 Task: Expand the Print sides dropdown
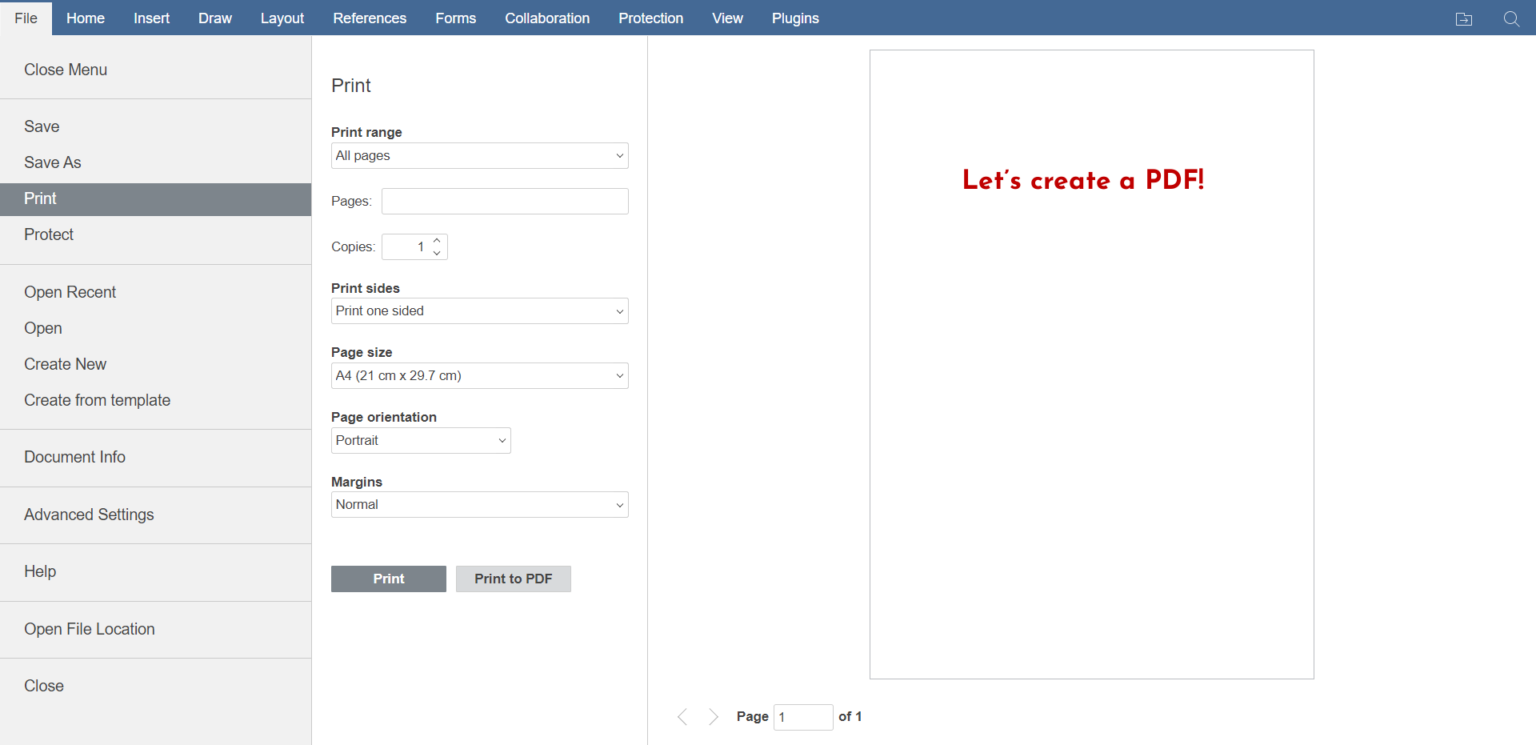click(x=479, y=311)
